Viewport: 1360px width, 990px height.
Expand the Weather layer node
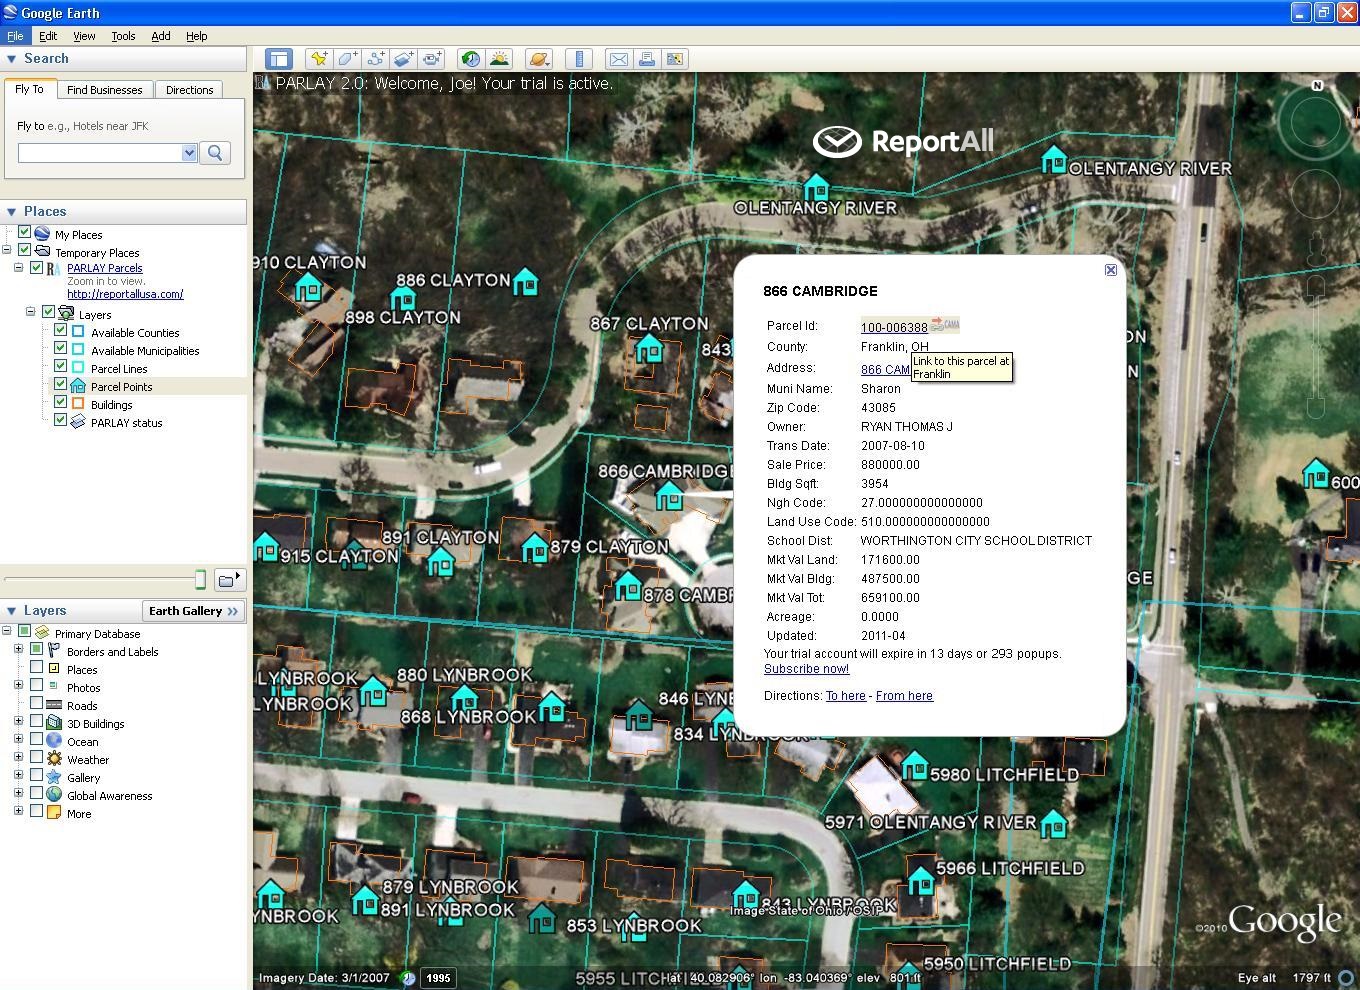point(18,758)
